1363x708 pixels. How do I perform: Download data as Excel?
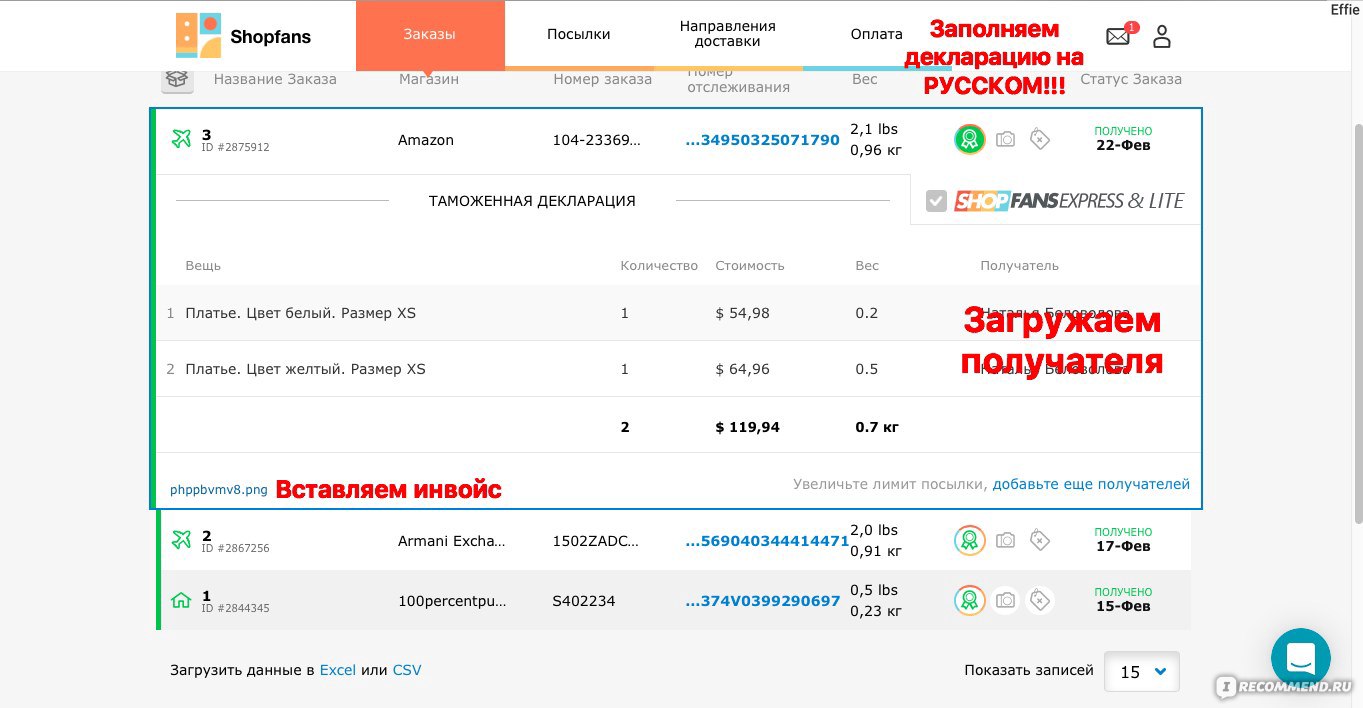coord(338,670)
